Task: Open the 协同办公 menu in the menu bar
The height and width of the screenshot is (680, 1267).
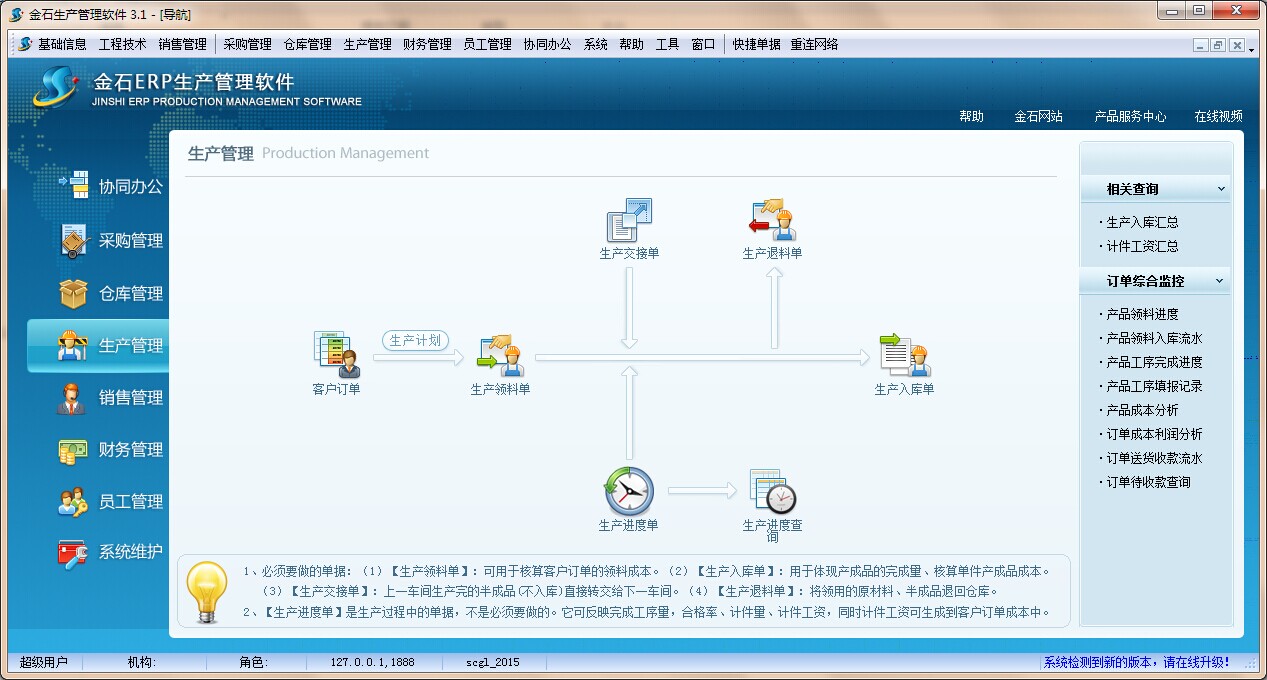Action: pyautogui.click(x=547, y=44)
